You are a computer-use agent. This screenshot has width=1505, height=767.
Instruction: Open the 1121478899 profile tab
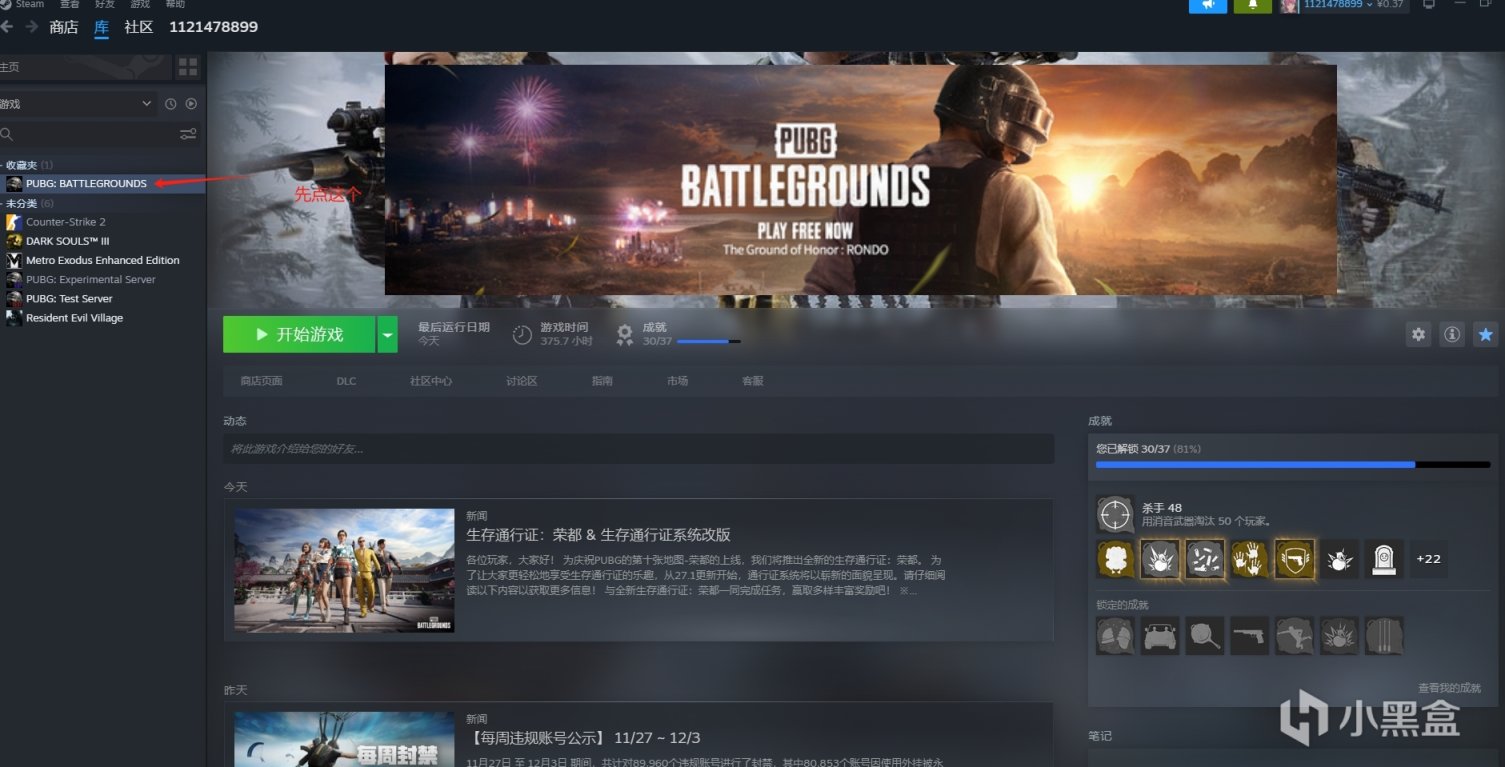pyautogui.click(x=213, y=27)
